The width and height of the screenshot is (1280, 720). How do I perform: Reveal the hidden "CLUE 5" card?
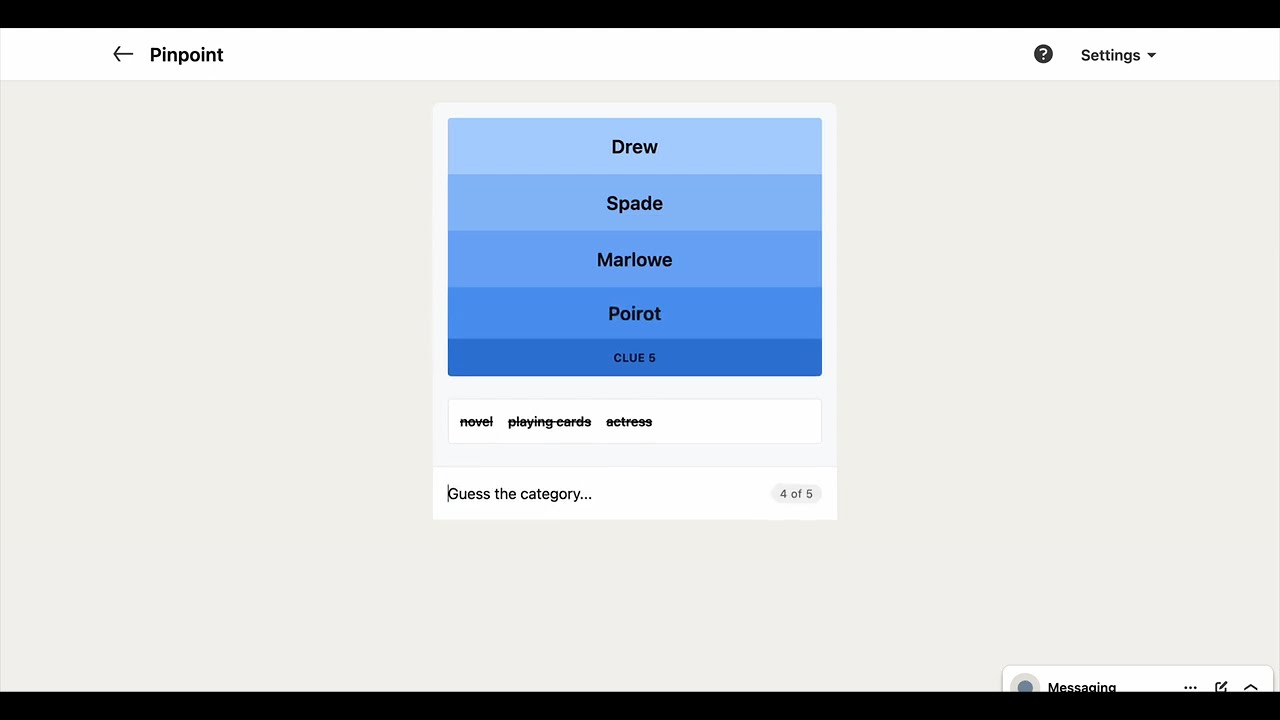point(634,358)
